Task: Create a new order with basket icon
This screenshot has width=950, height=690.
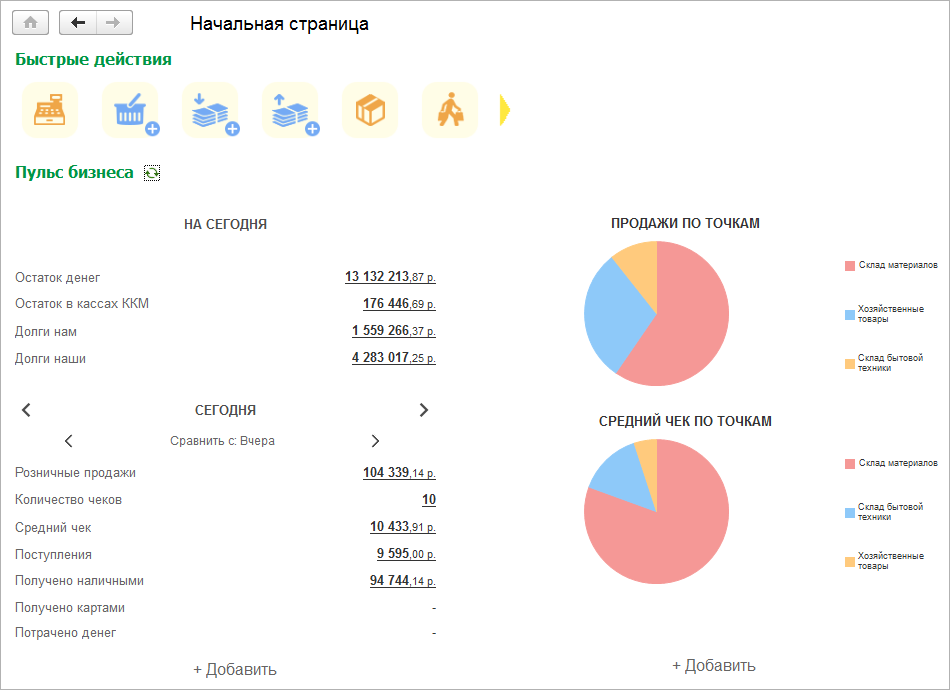Action: [x=130, y=110]
